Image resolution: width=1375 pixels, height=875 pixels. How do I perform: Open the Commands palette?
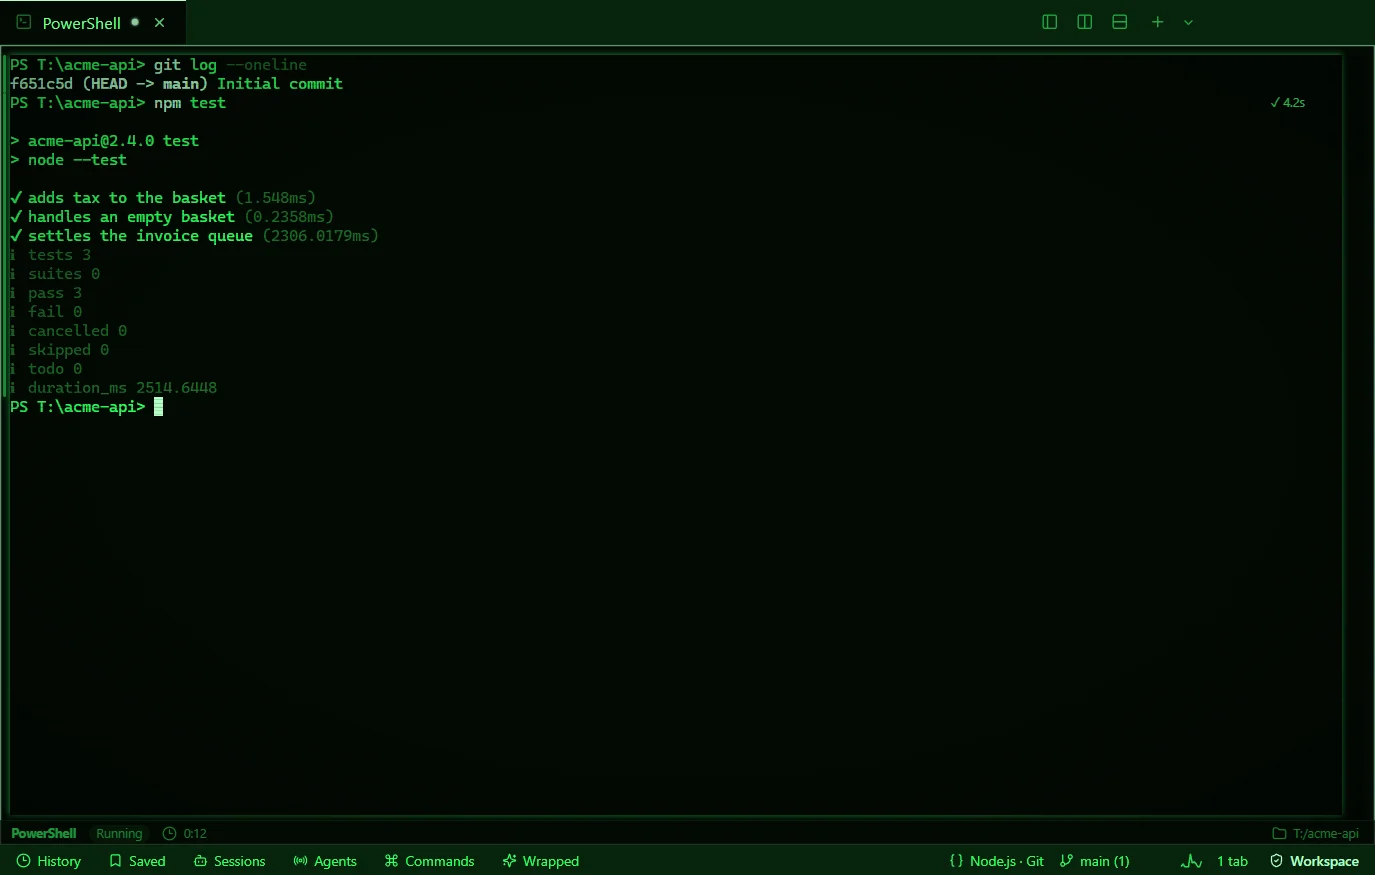[x=430, y=861]
